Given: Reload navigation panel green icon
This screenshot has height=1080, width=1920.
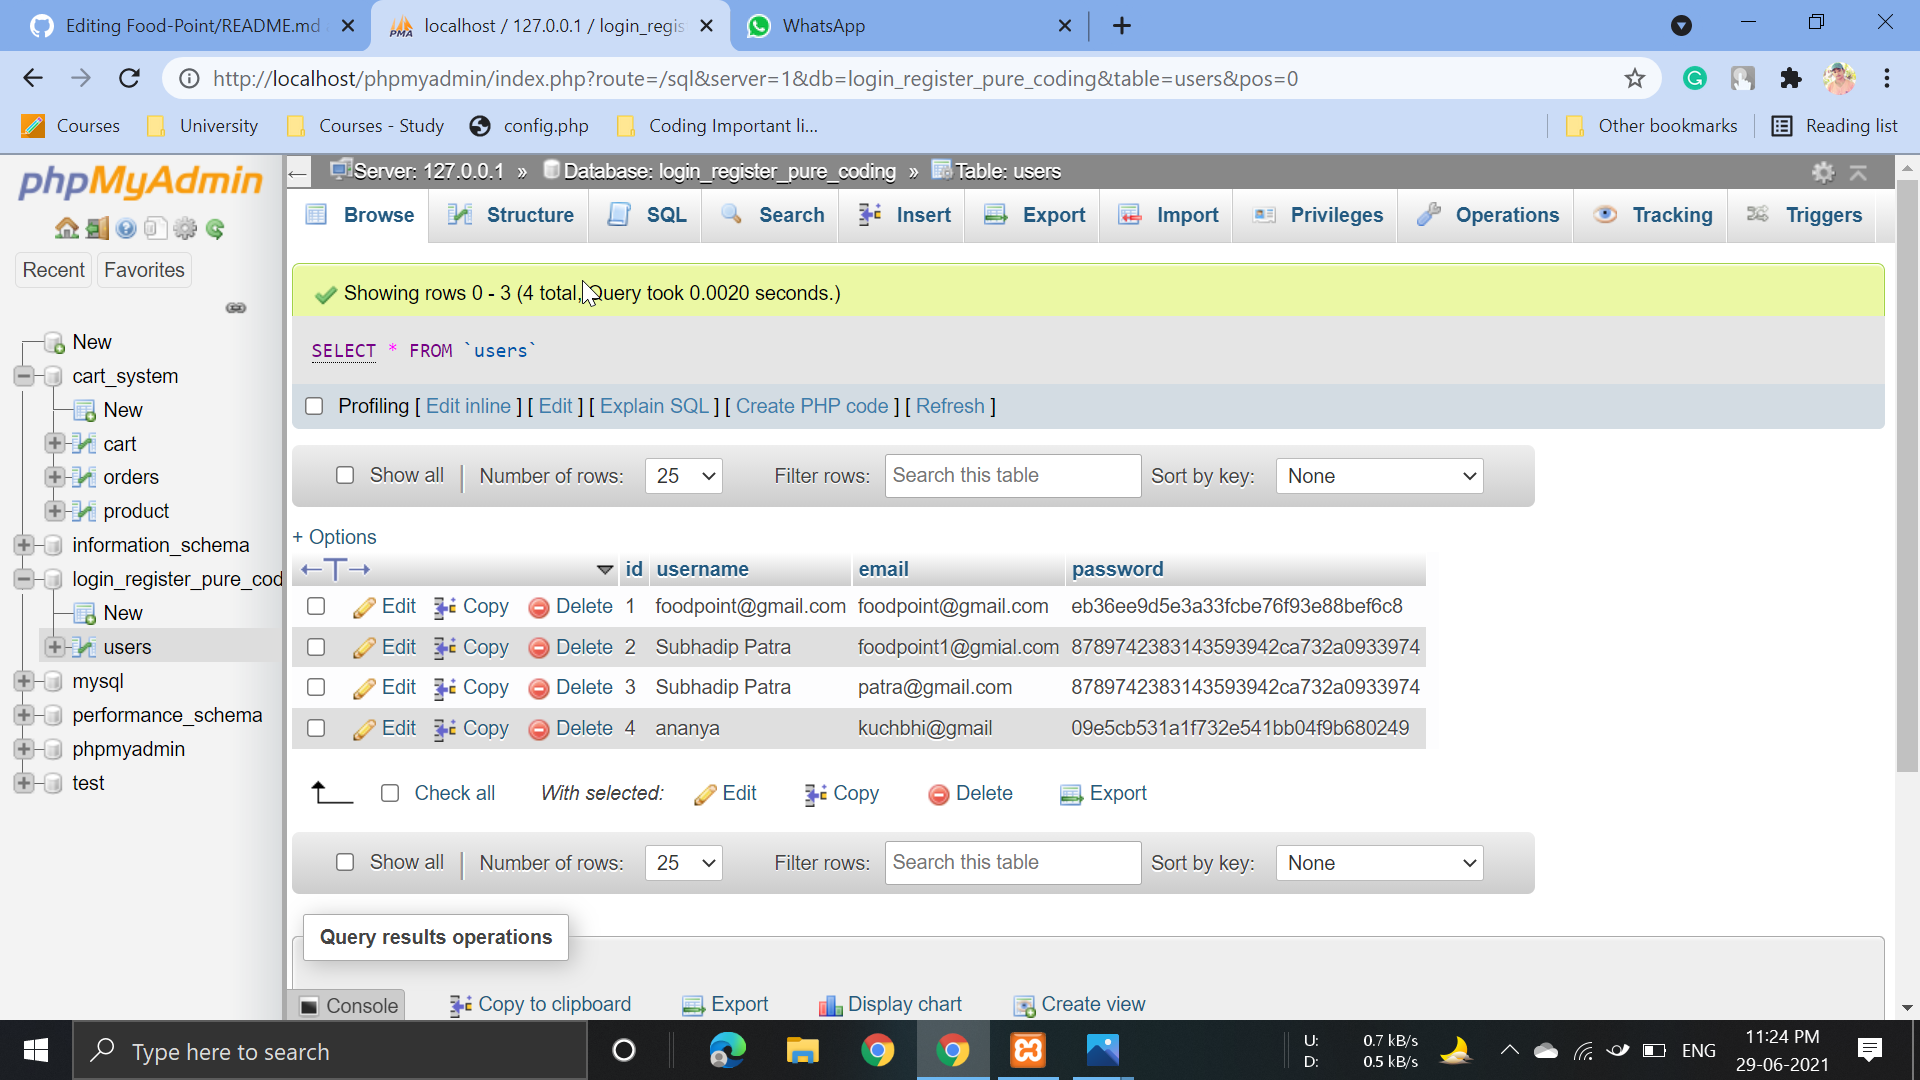Looking at the screenshot, I should (215, 229).
